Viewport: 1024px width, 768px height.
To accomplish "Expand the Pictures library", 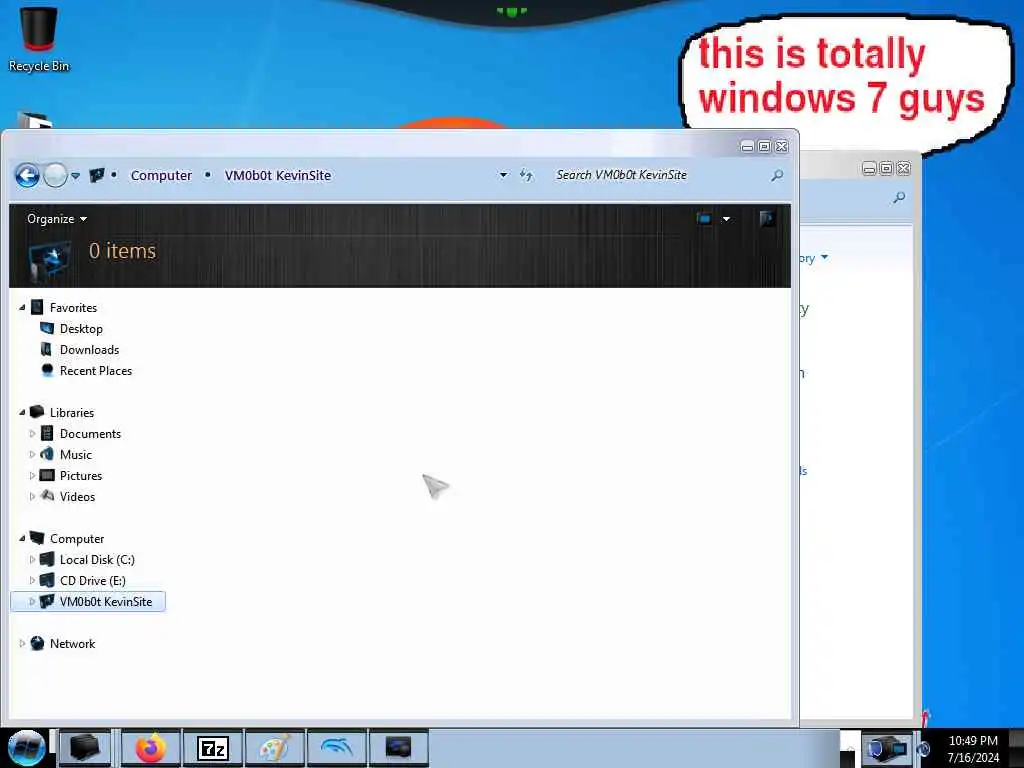I will (x=32, y=475).
